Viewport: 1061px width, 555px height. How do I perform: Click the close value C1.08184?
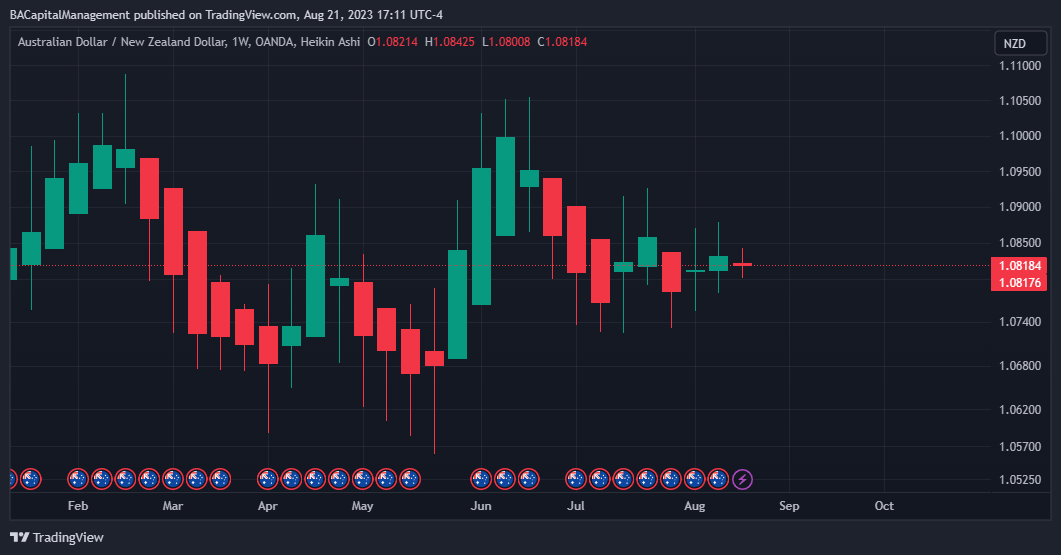coord(562,42)
